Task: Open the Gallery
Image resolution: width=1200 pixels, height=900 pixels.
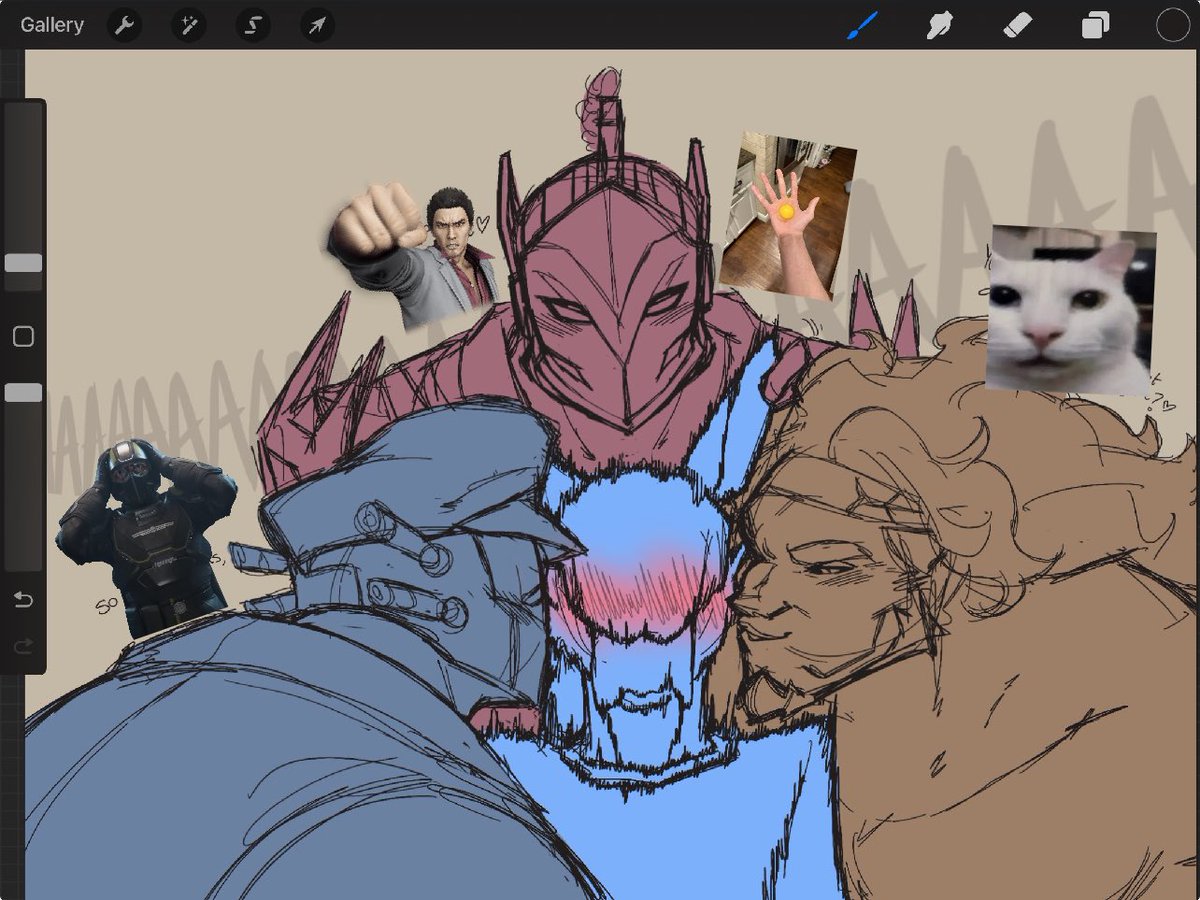Action: tap(52, 25)
